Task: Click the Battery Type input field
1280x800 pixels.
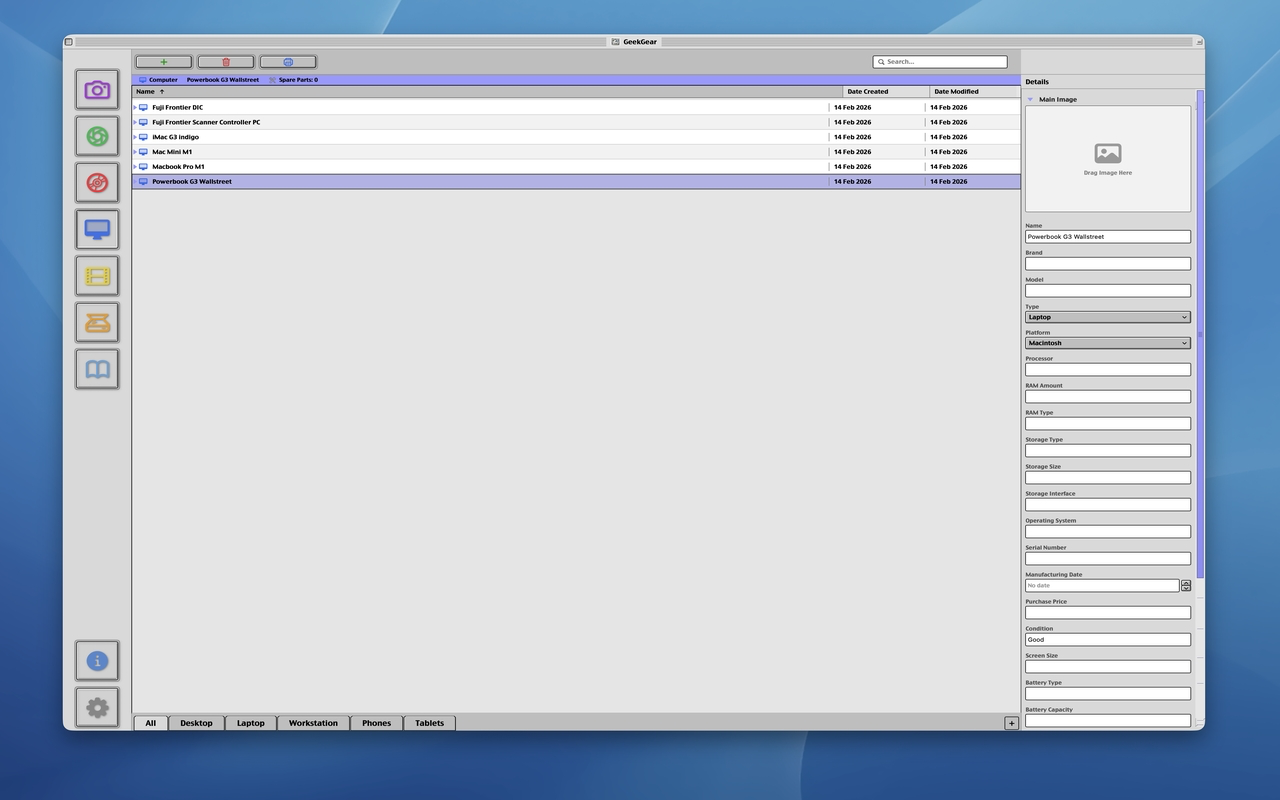Action: point(1108,694)
